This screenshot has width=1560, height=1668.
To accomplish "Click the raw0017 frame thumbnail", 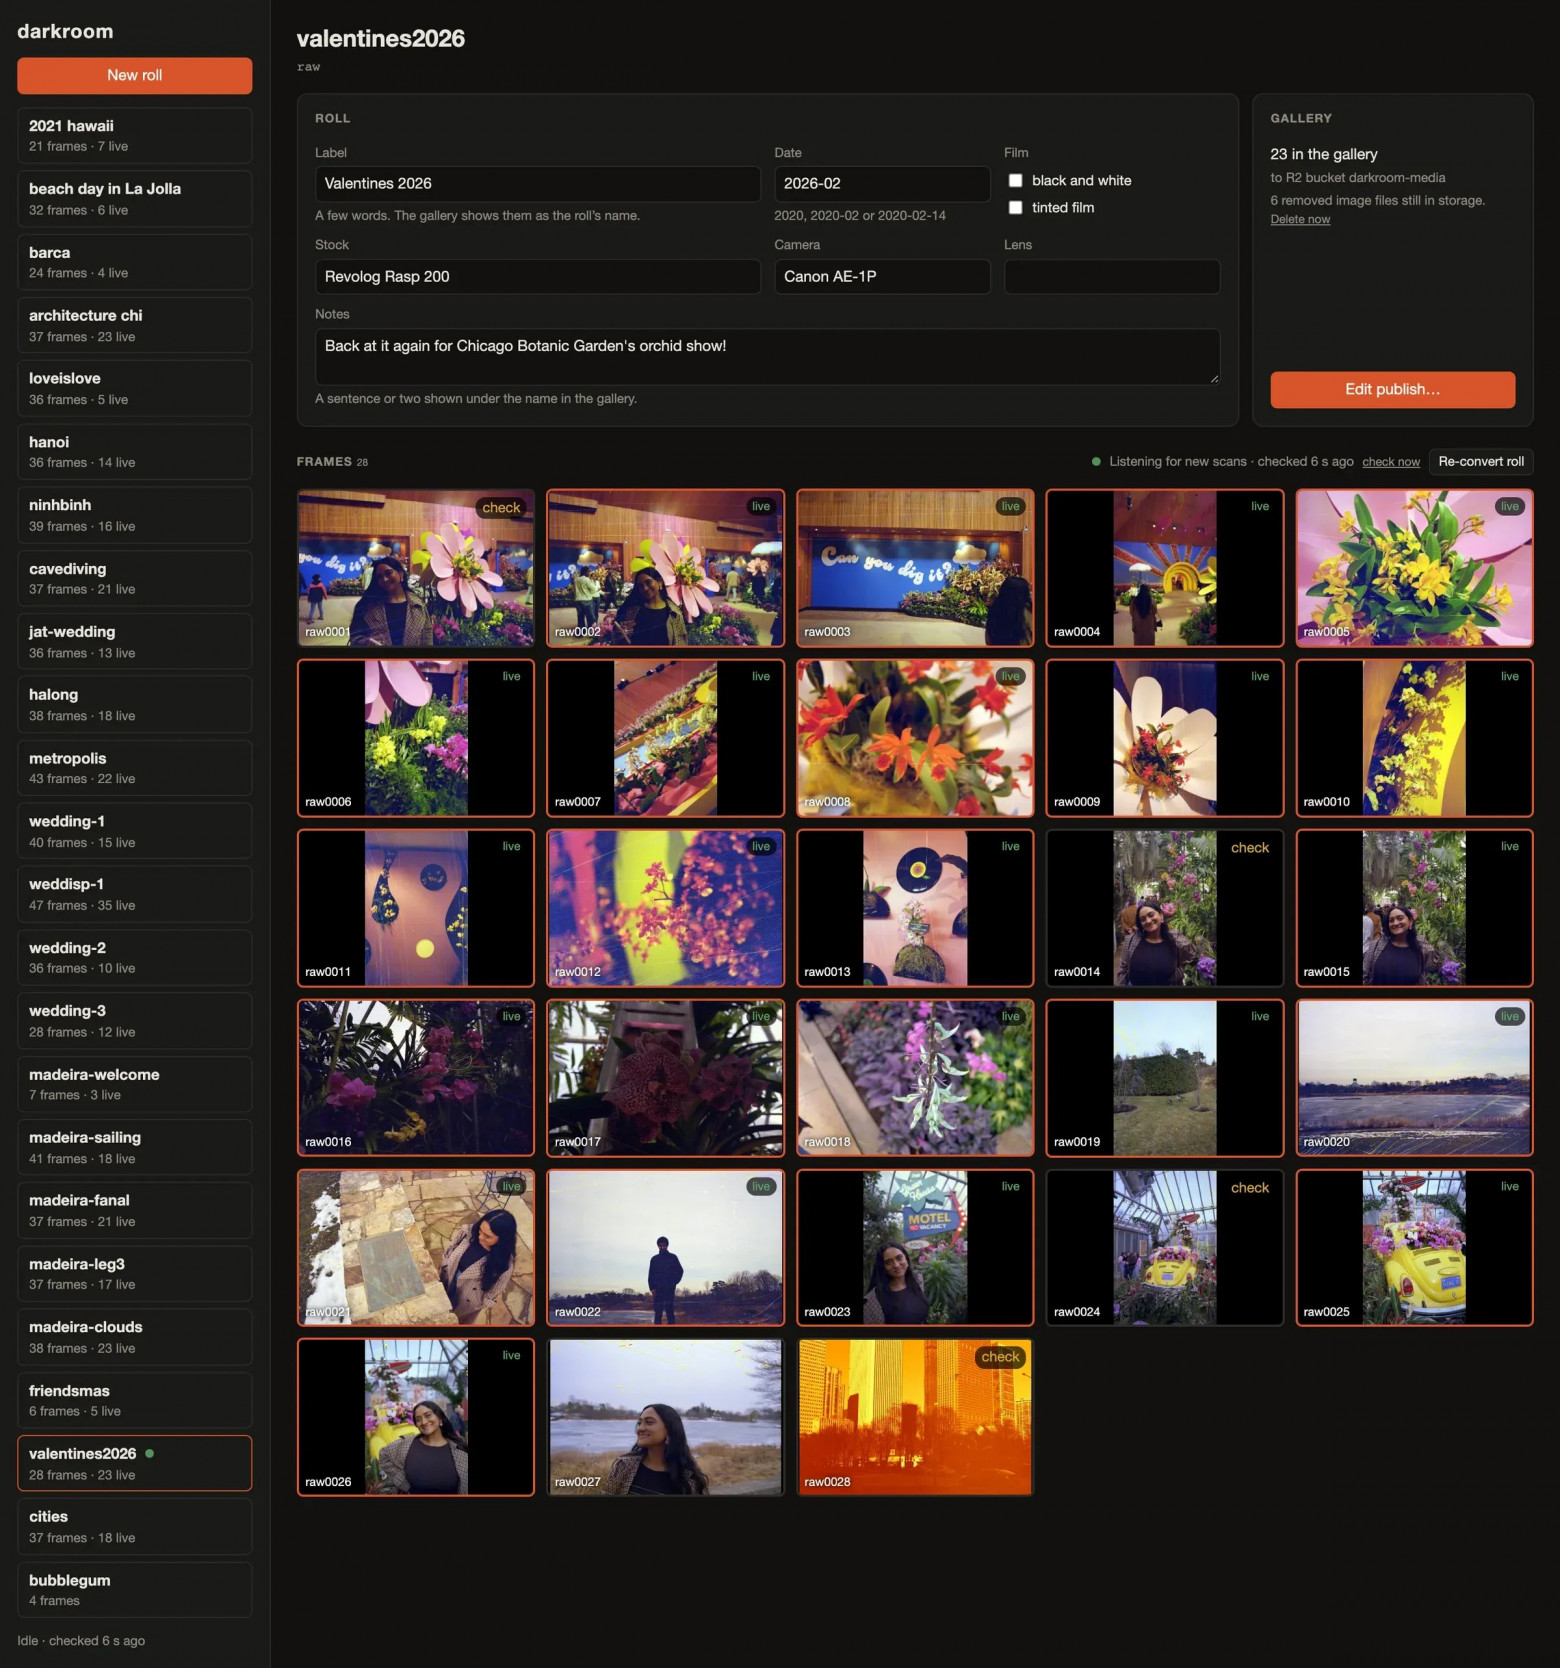I will click(x=666, y=1078).
